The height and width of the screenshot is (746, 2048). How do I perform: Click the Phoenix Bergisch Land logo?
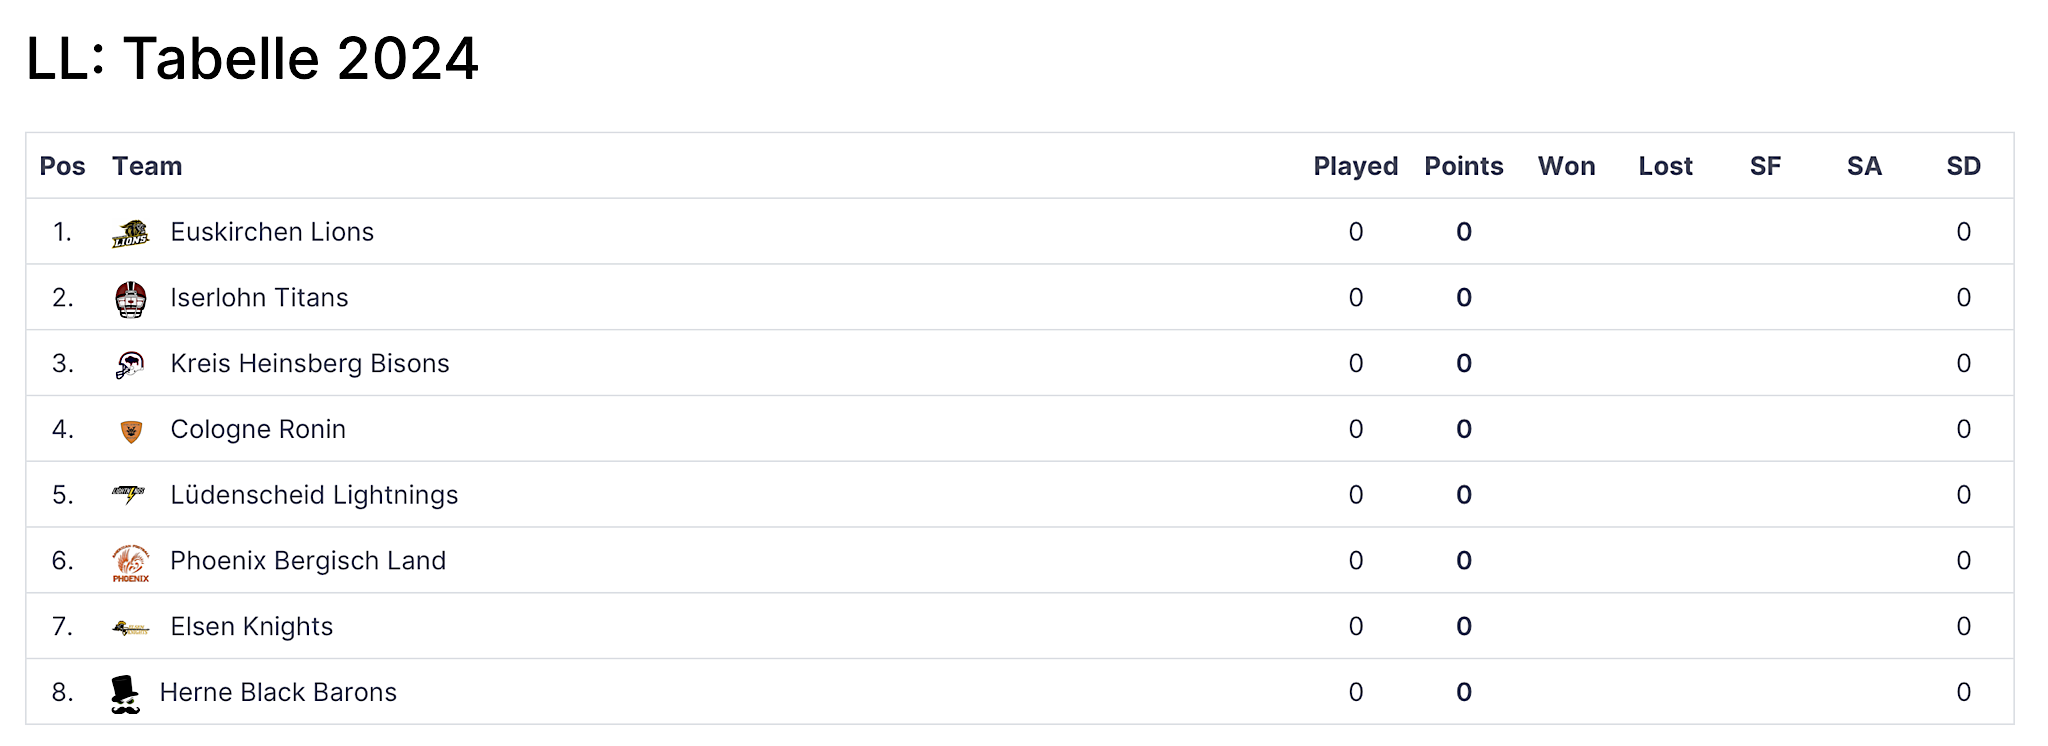pos(131,563)
